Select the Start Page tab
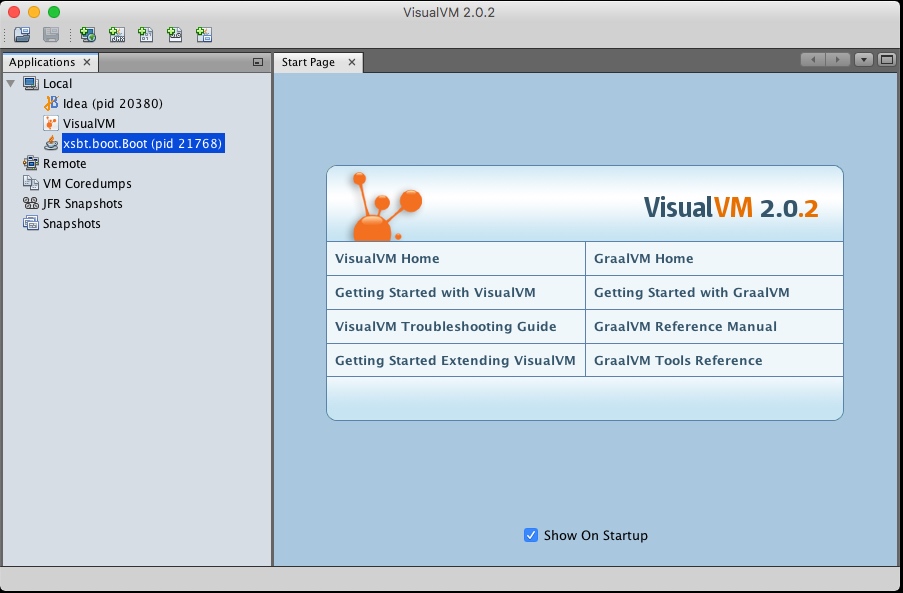903x593 pixels. coord(308,62)
